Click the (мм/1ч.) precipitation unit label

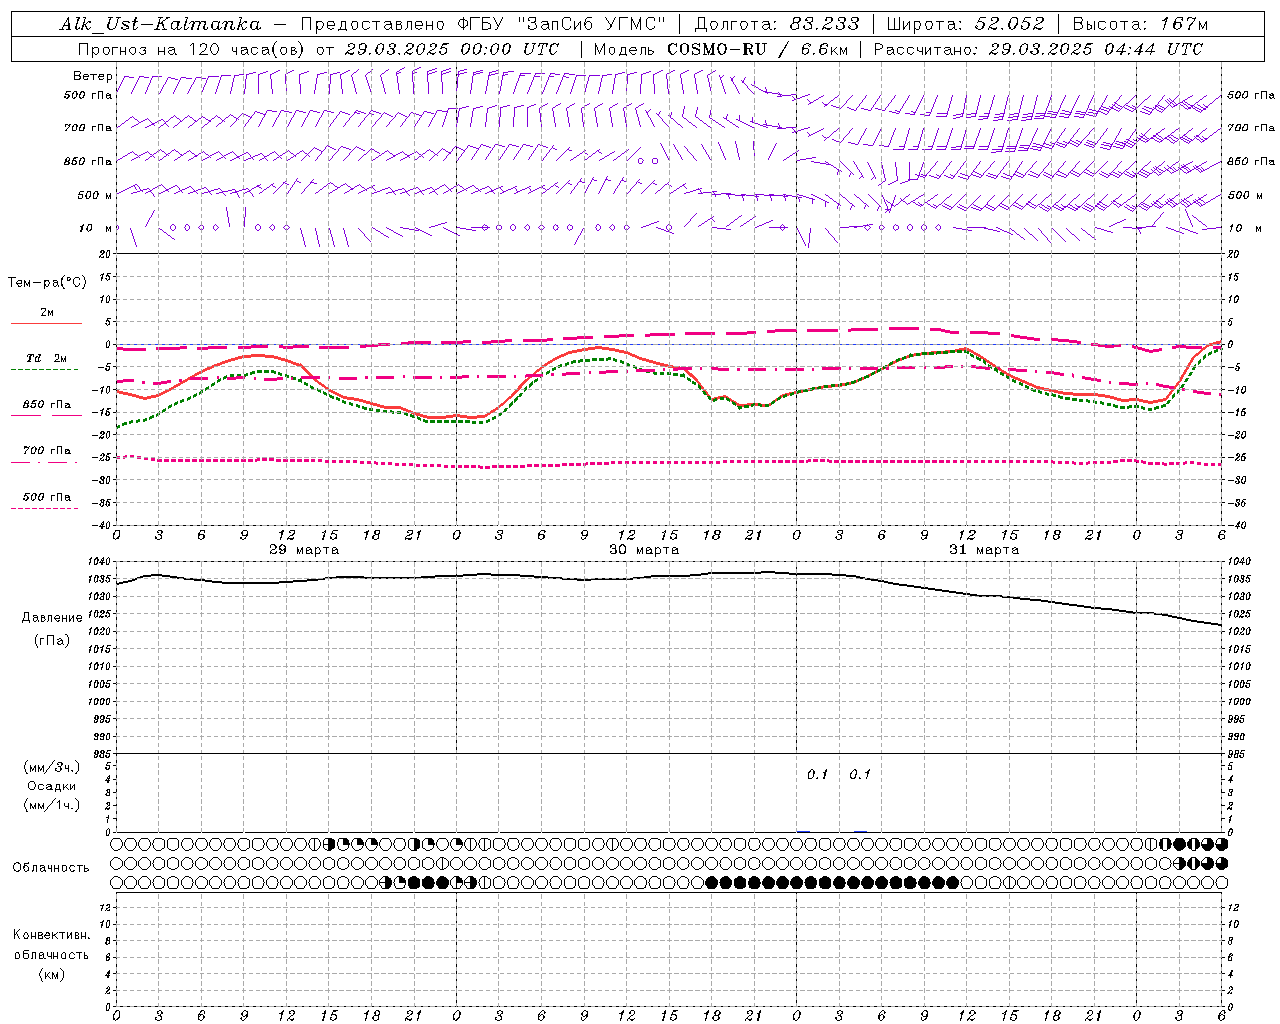(52, 805)
